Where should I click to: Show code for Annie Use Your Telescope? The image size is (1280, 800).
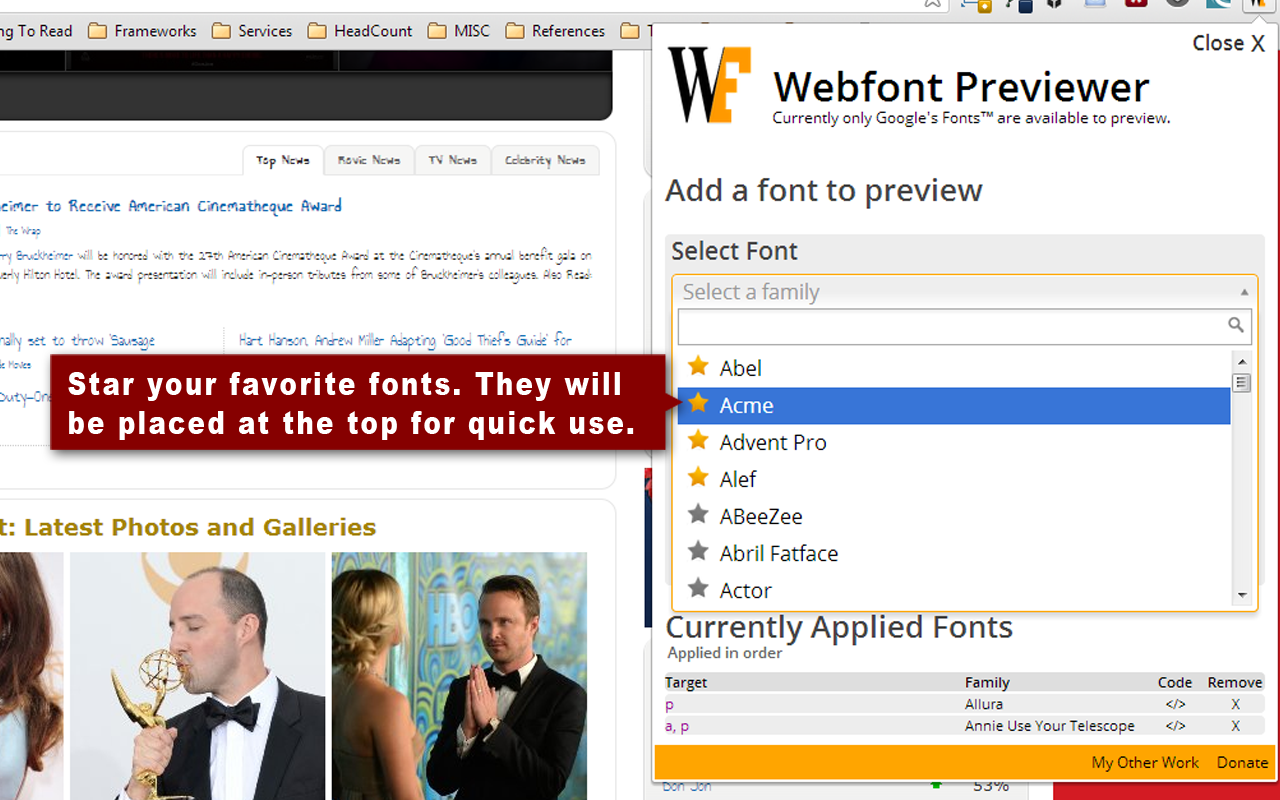click(1175, 726)
